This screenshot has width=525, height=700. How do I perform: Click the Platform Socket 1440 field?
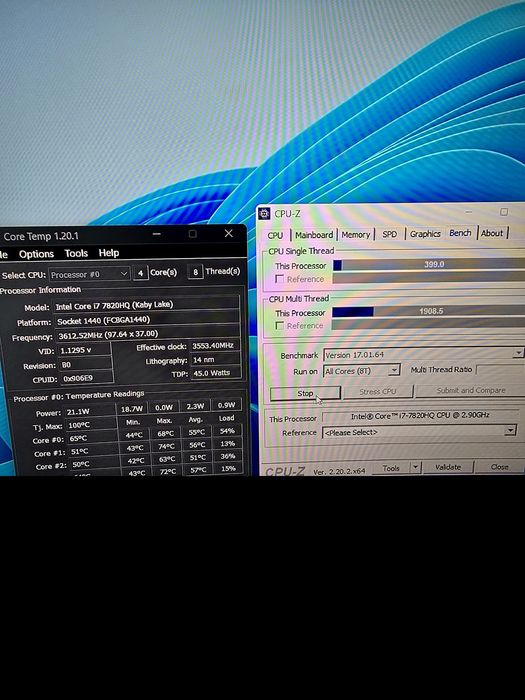(147, 321)
